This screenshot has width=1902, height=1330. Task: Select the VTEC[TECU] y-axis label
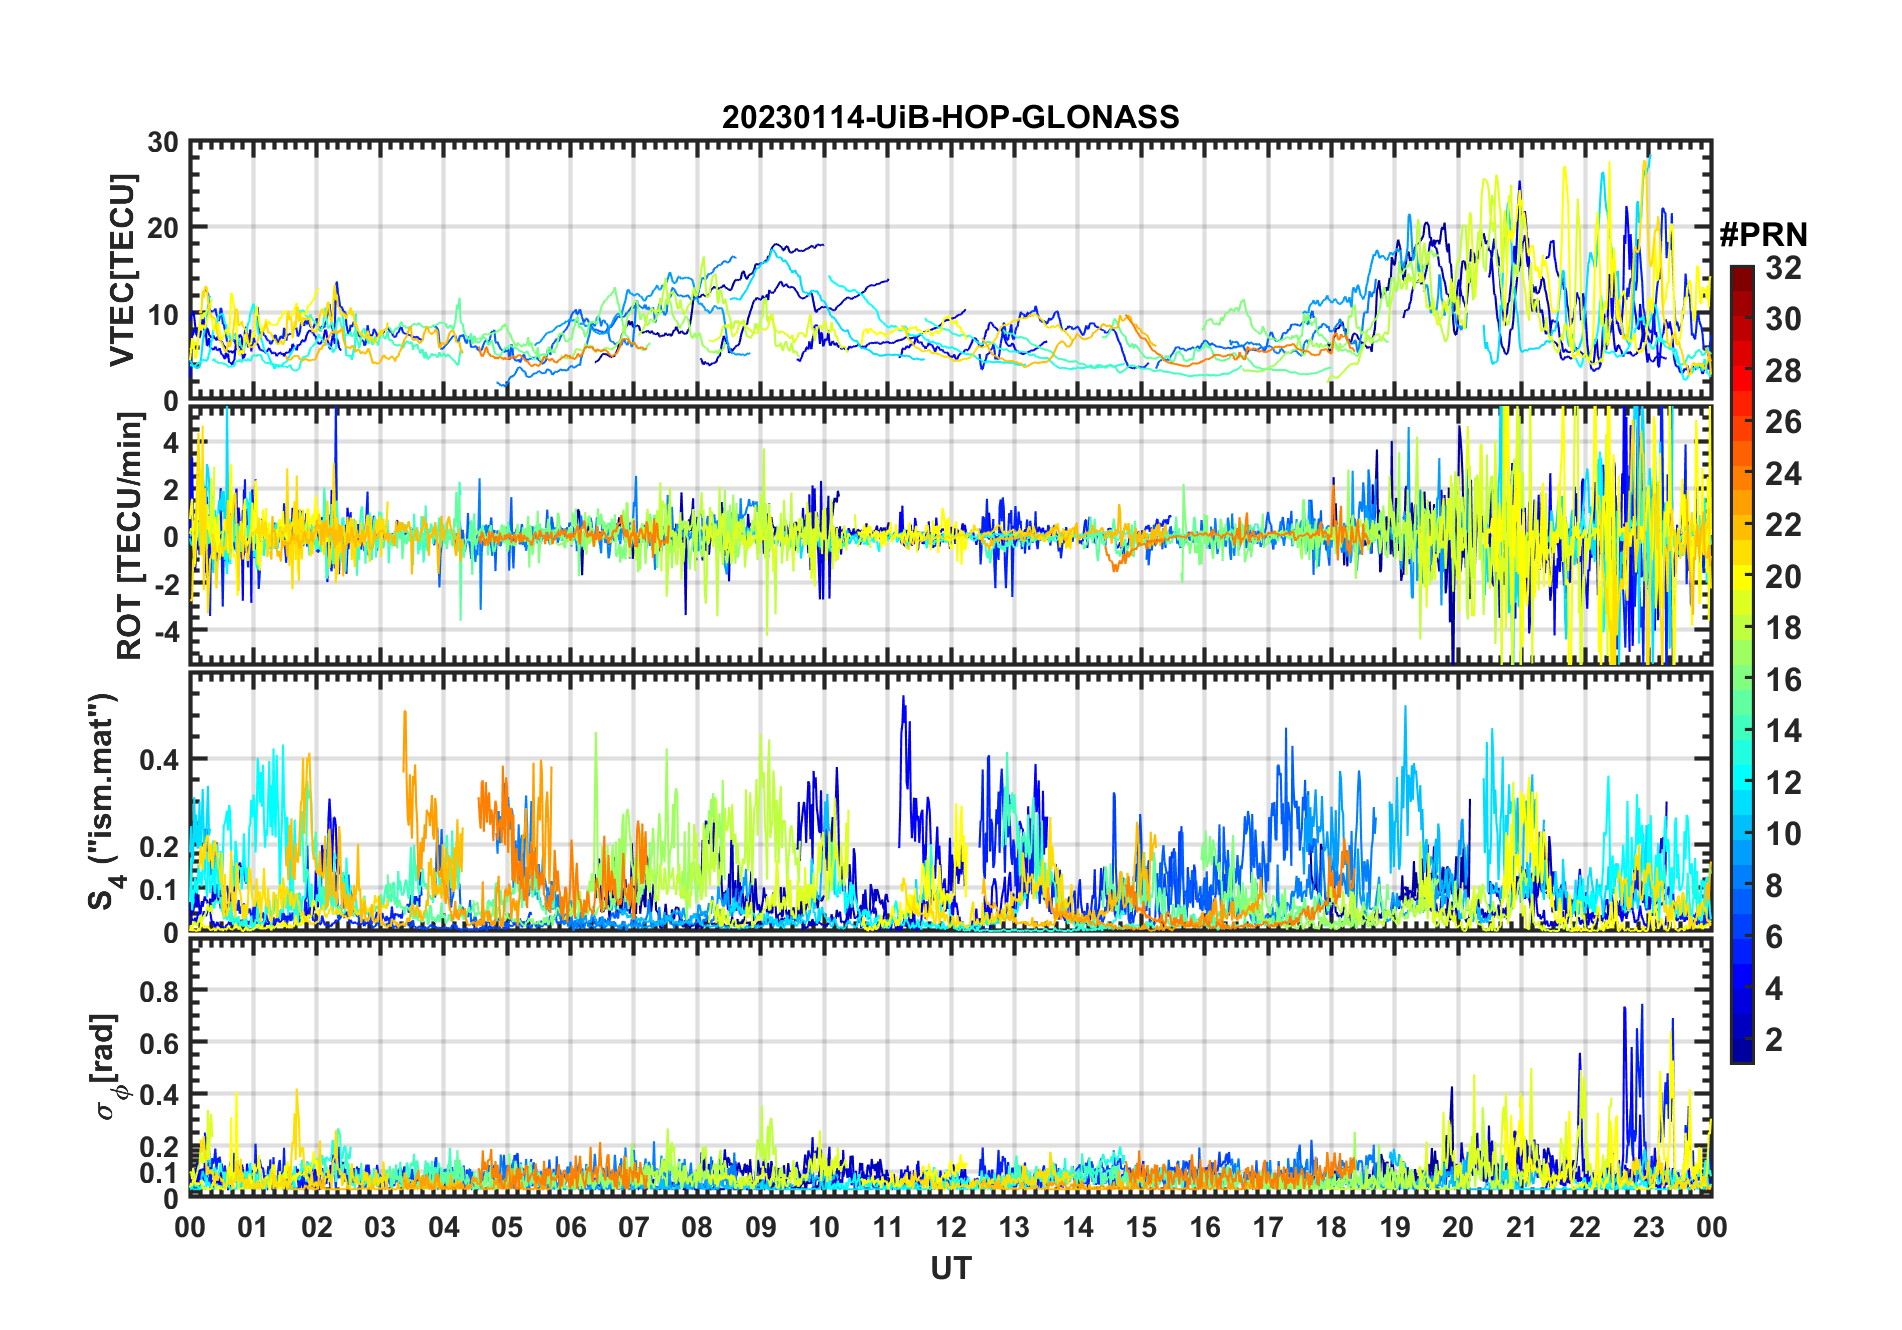[x=122, y=271]
